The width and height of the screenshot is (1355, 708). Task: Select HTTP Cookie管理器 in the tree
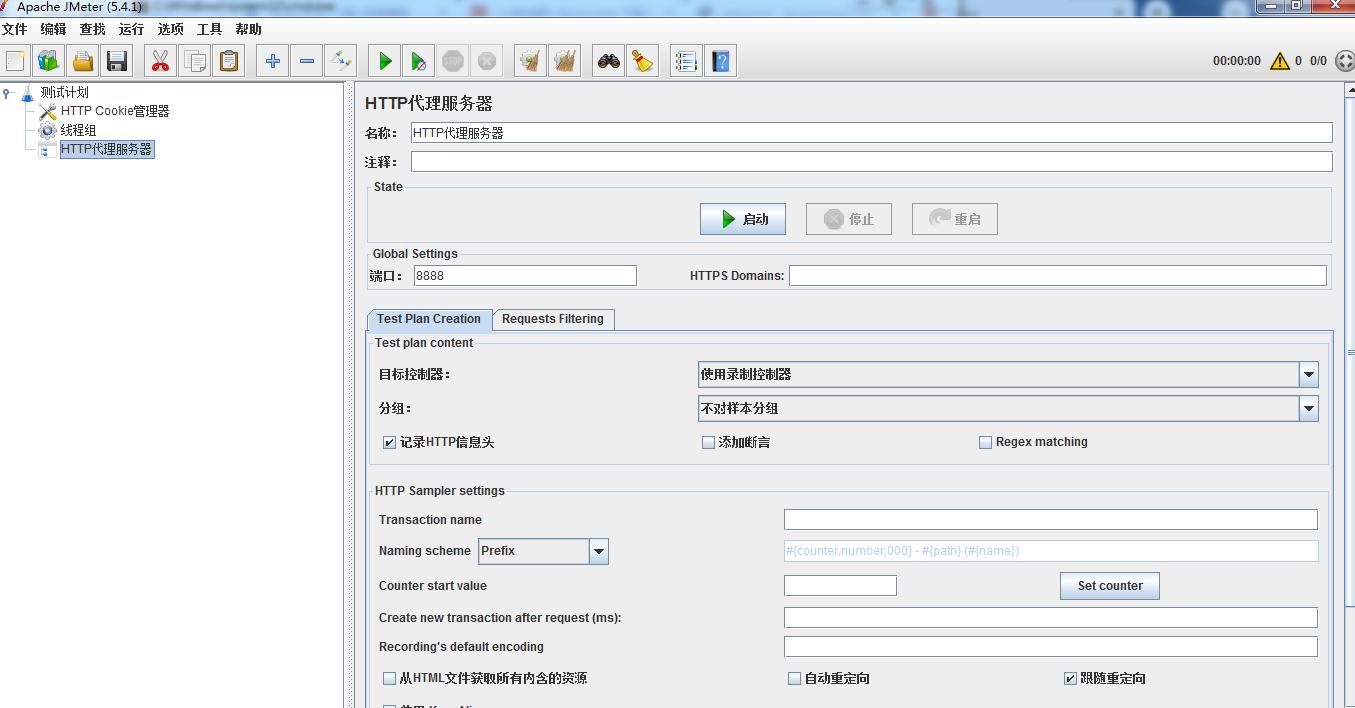[115, 111]
